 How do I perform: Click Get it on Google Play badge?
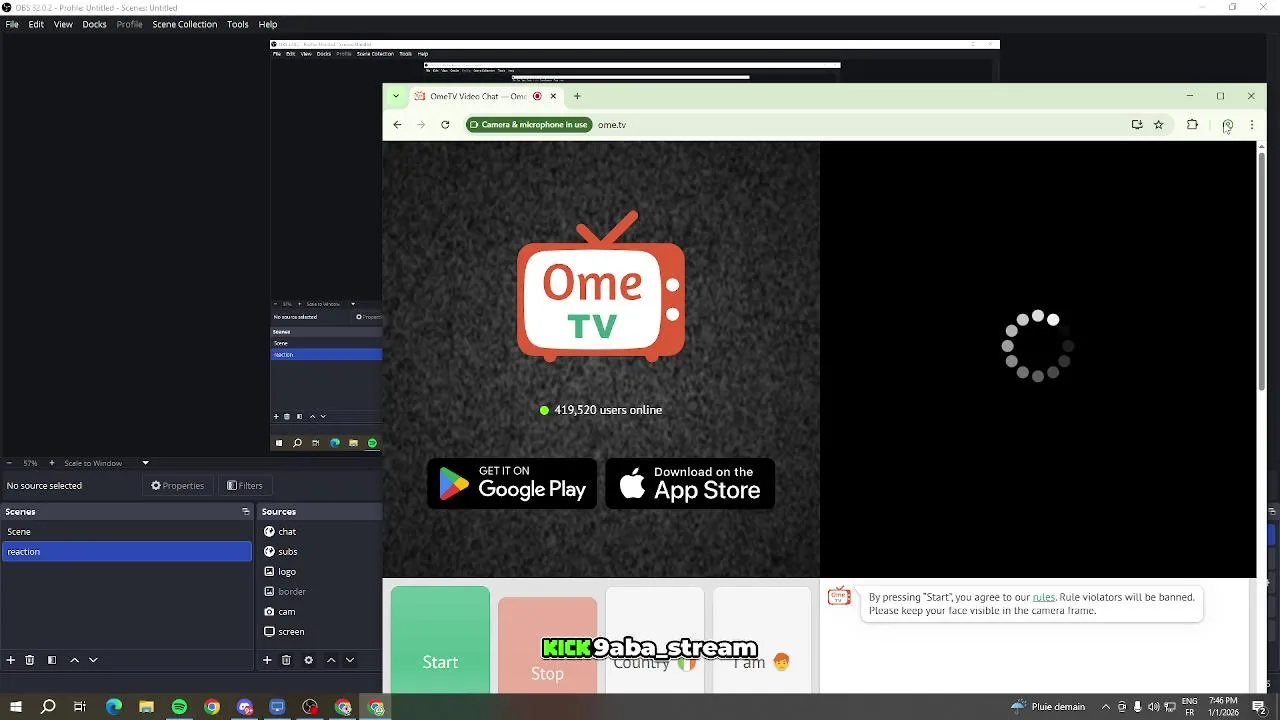[512, 484]
